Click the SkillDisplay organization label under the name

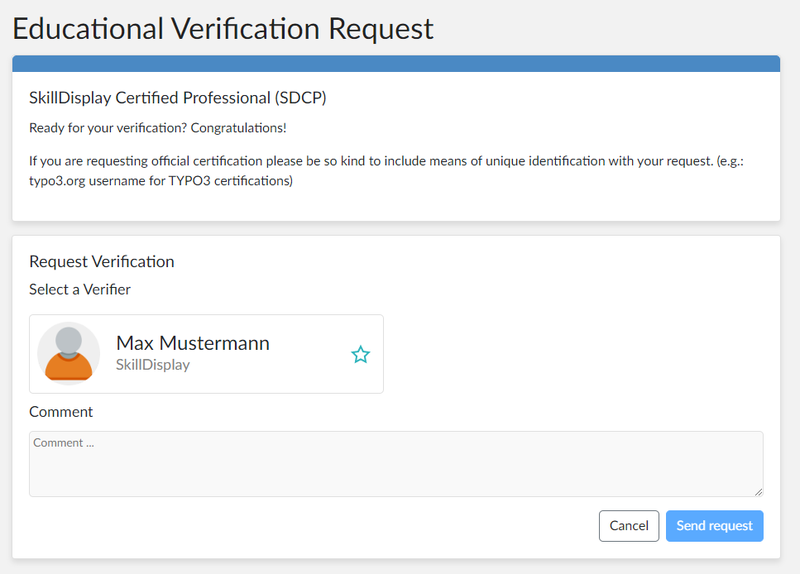[153, 365]
